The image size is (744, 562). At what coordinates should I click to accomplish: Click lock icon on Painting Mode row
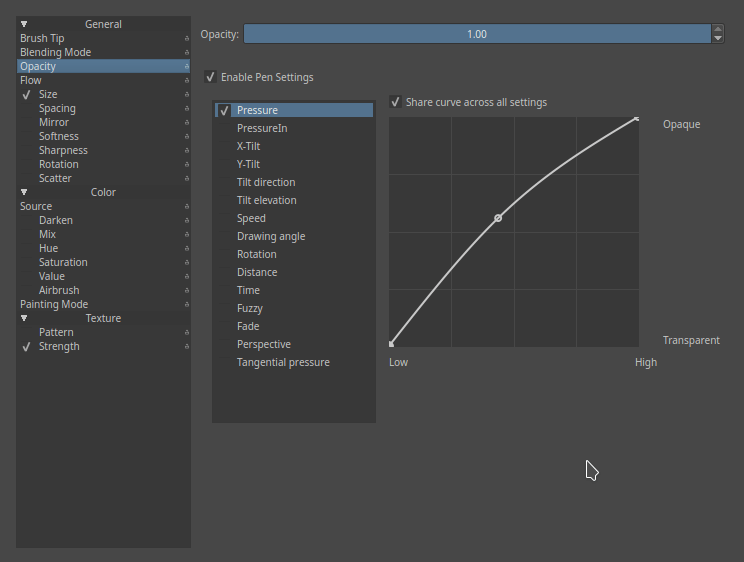click(186, 304)
